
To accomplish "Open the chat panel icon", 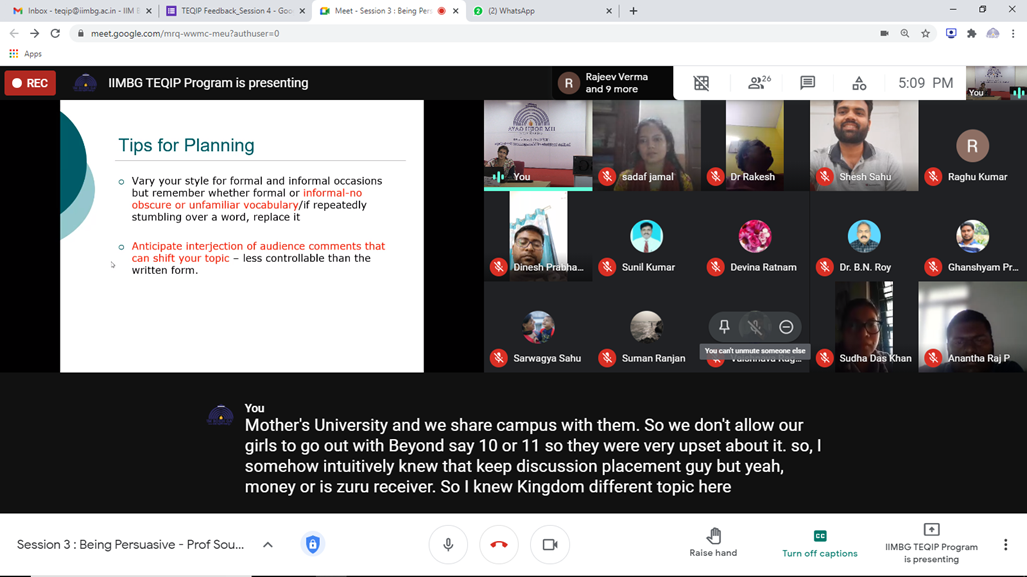I will coord(807,83).
